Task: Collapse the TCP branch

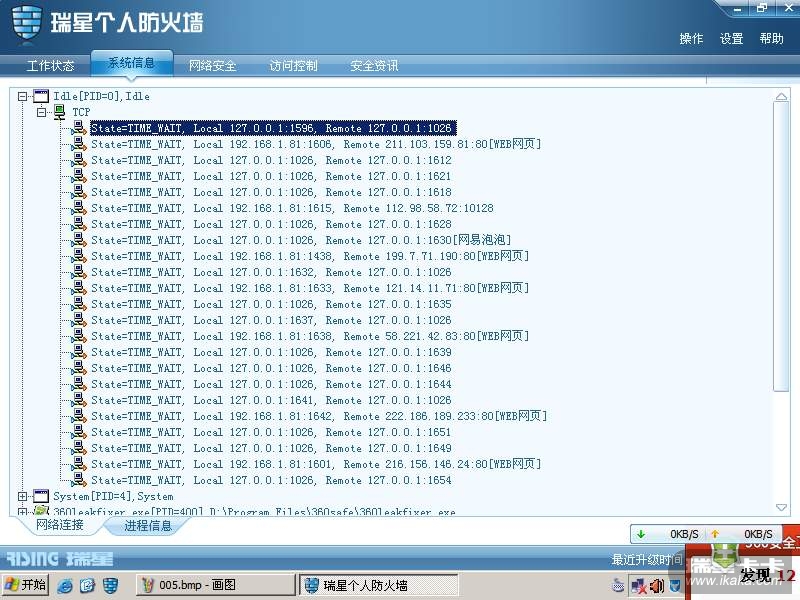Action: 41,112
